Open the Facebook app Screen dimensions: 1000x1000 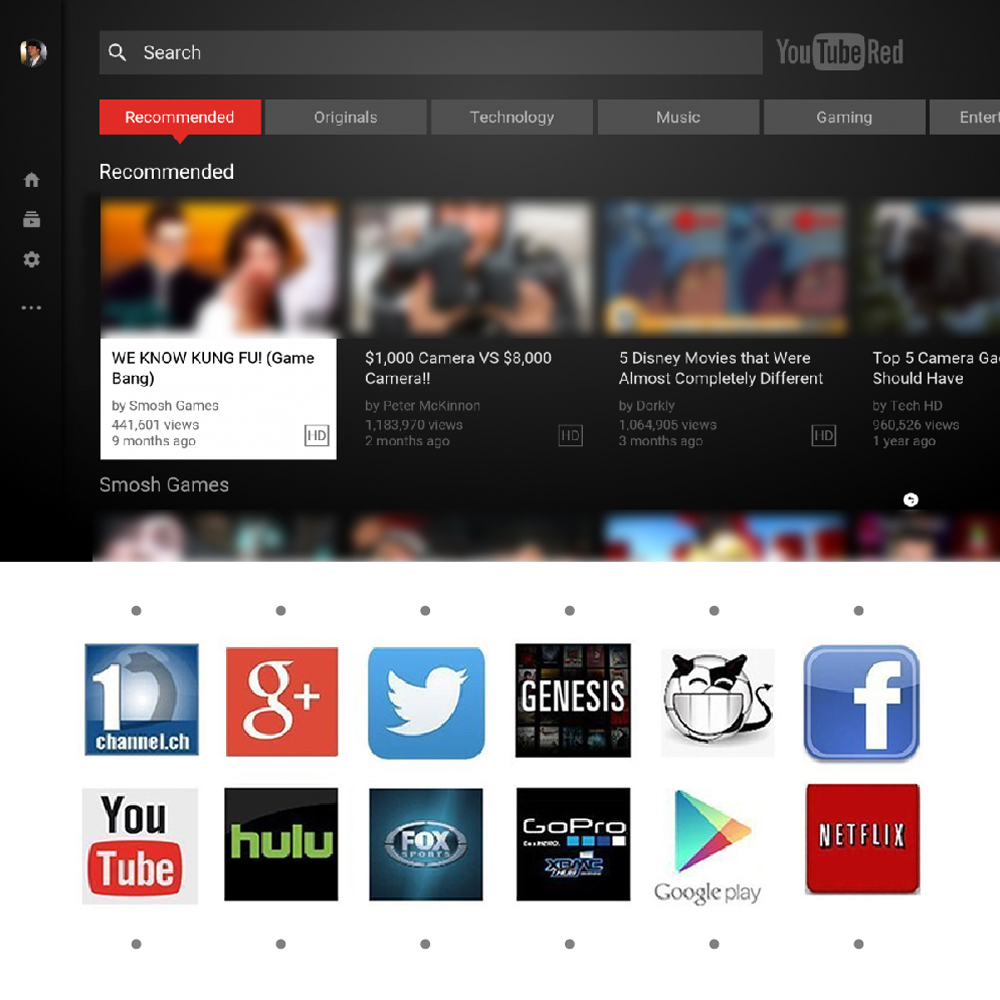(x=861, y=702)
